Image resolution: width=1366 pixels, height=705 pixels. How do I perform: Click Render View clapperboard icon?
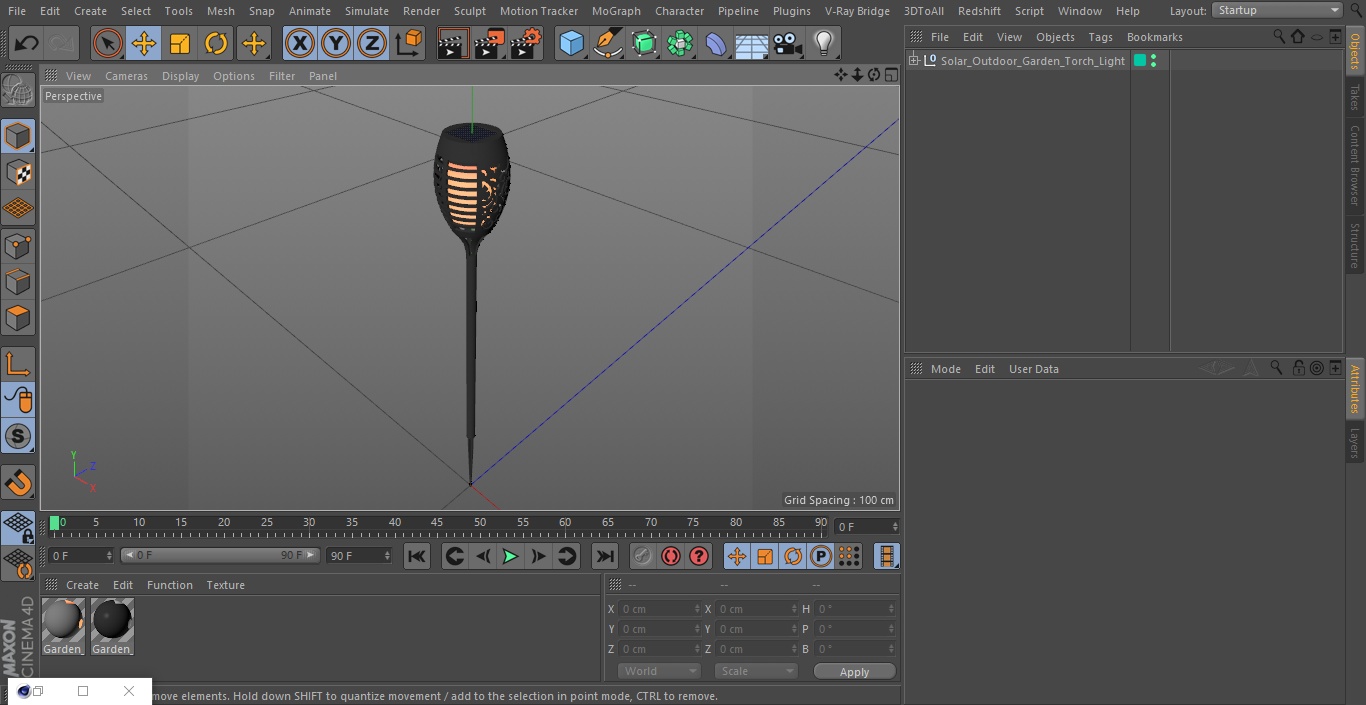click(x=453, y=43)
